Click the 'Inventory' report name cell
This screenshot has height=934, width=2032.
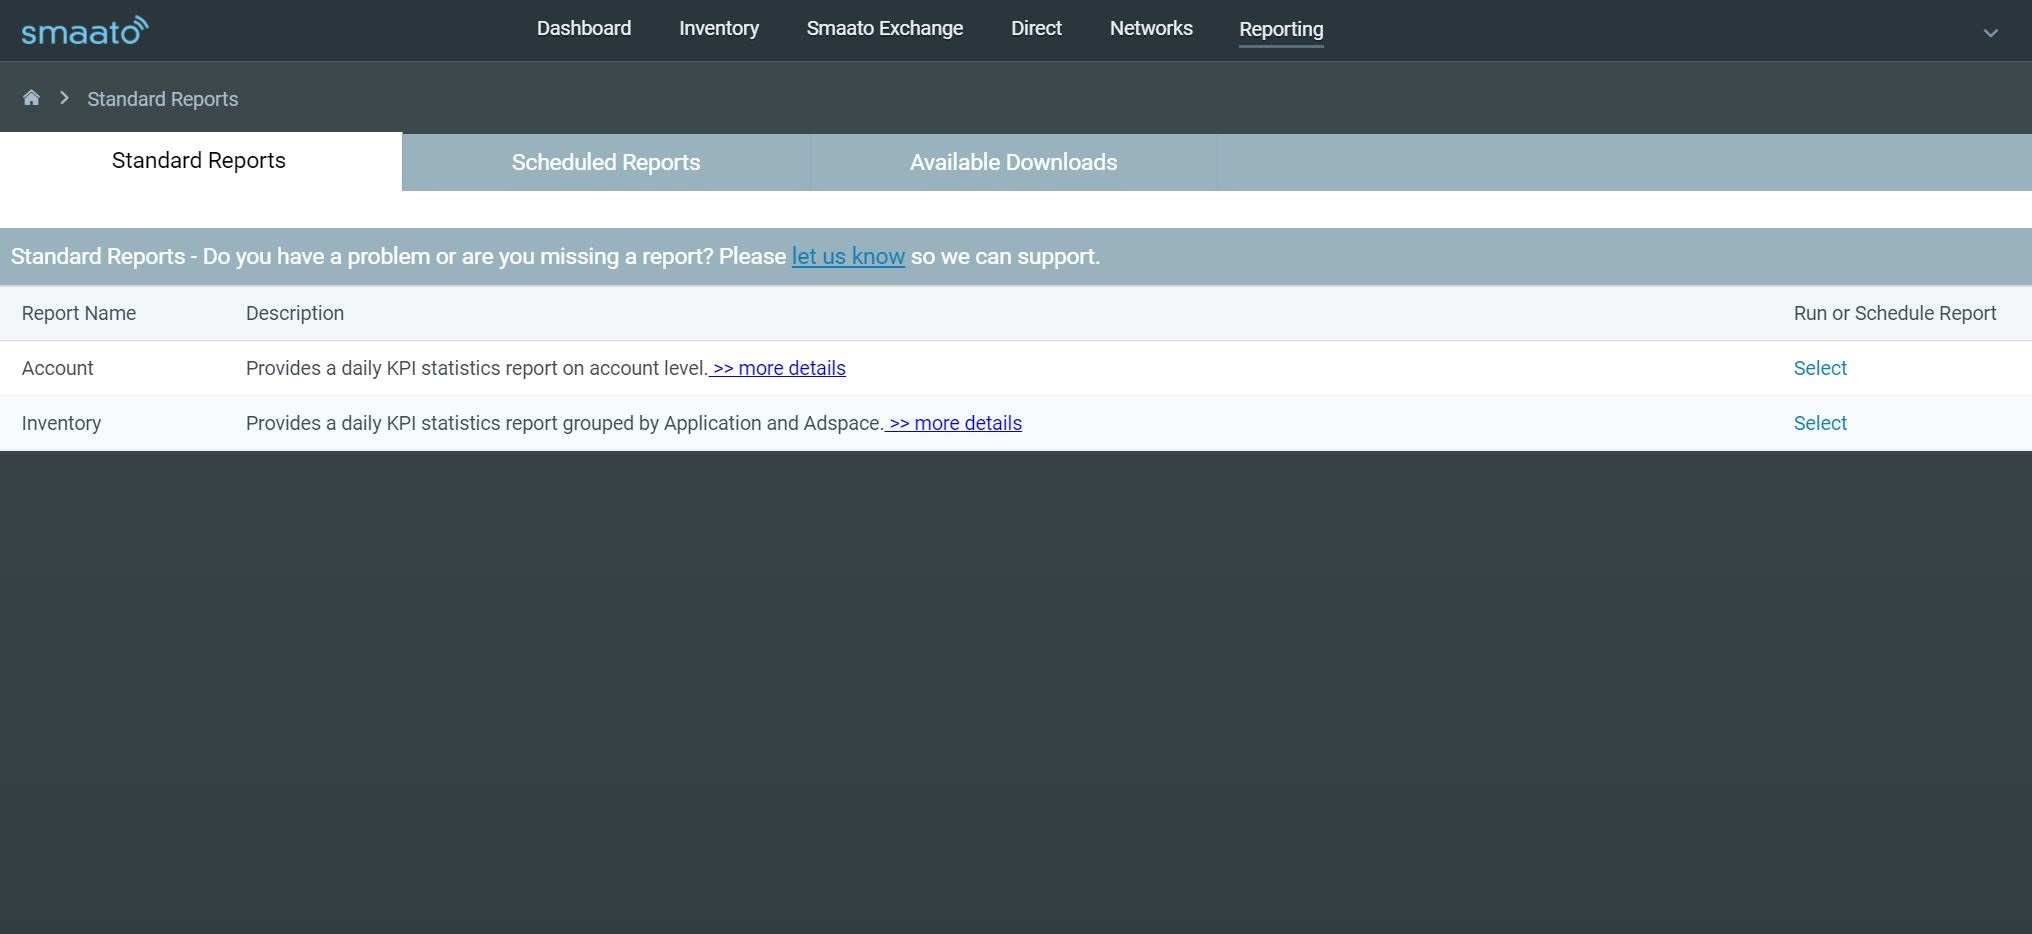62,423
